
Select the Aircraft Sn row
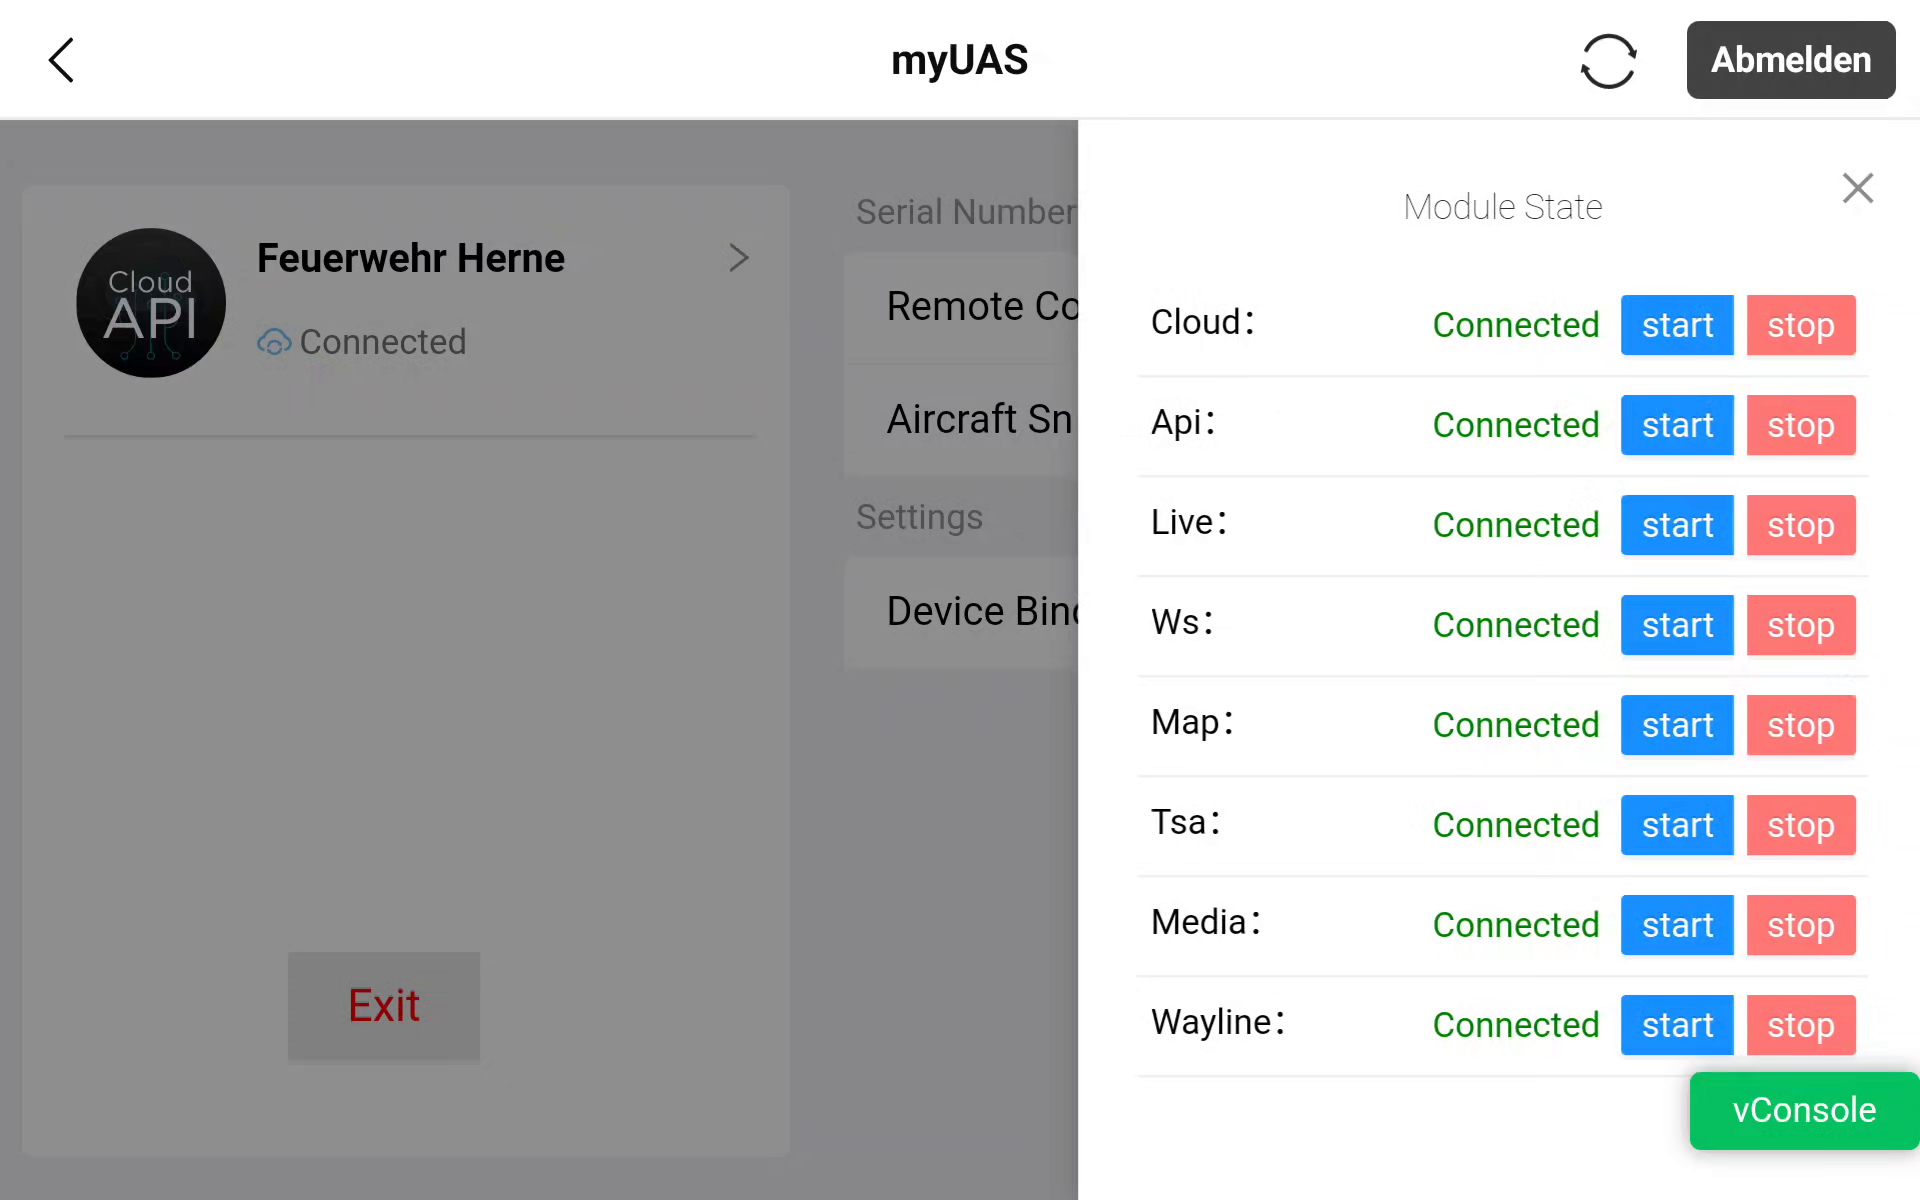click(962, 419)
